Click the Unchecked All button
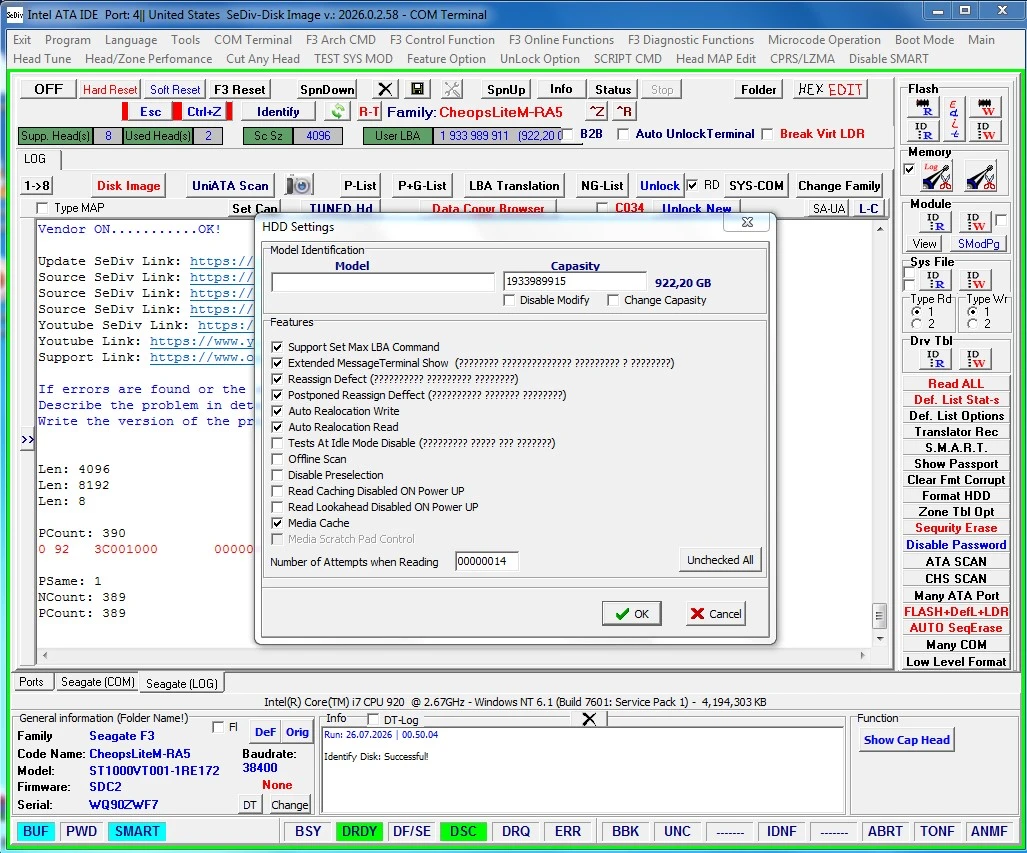 tap(720, 560)
